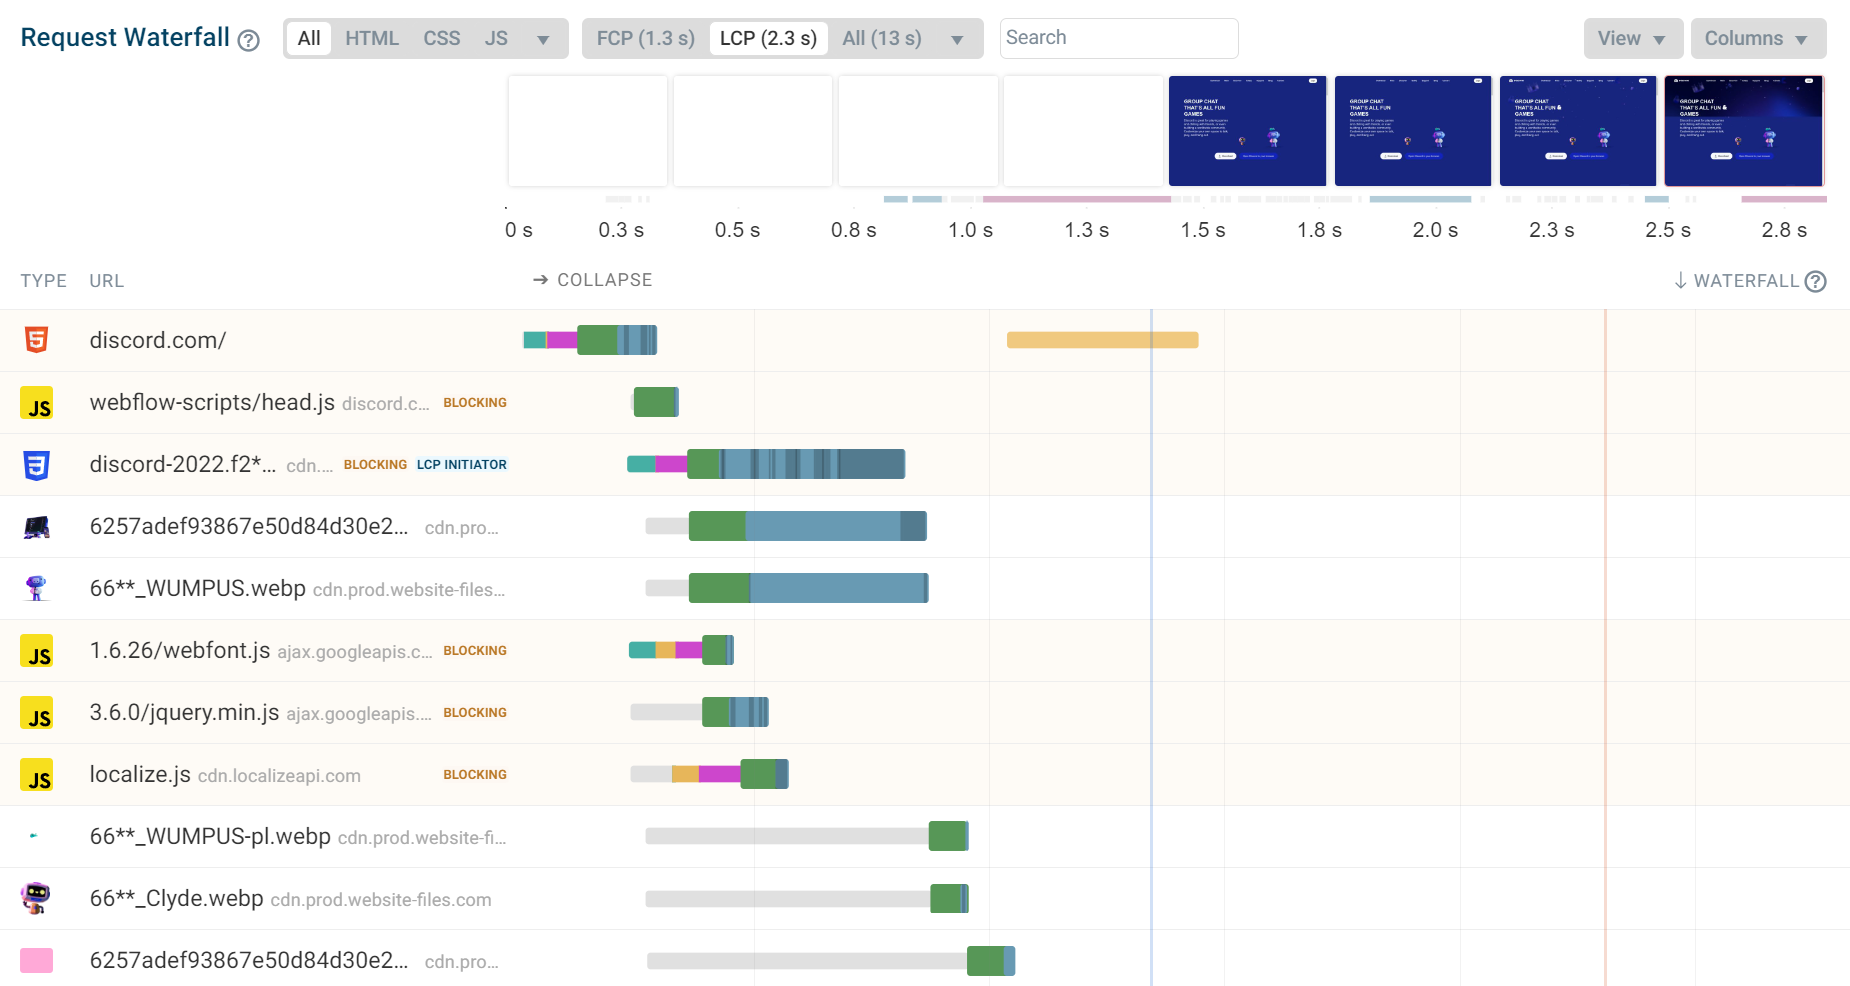Open the discord.com/ request
The image size is (1850, 986).
click(x=158, y=340)
